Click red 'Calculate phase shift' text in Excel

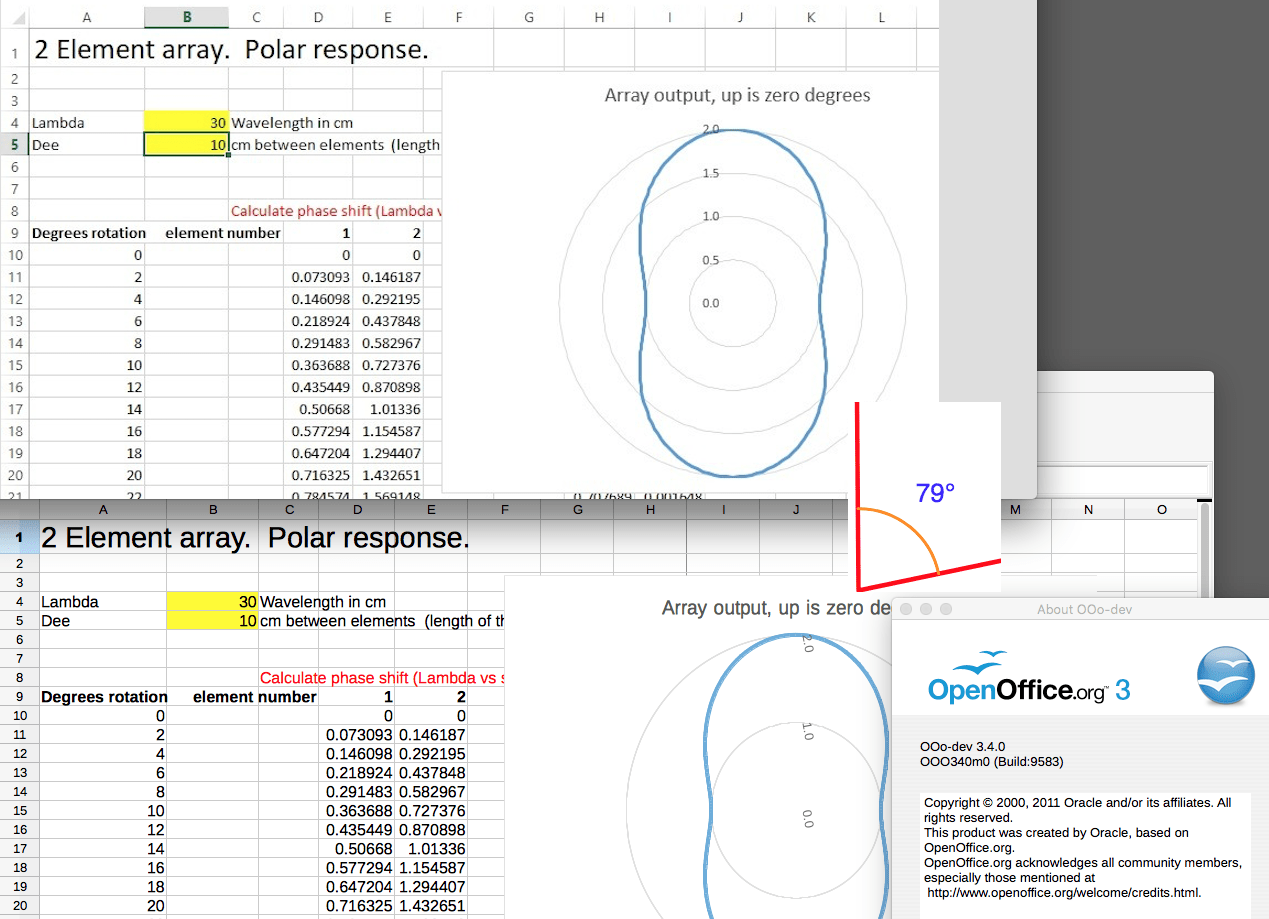tap(335, 211)
